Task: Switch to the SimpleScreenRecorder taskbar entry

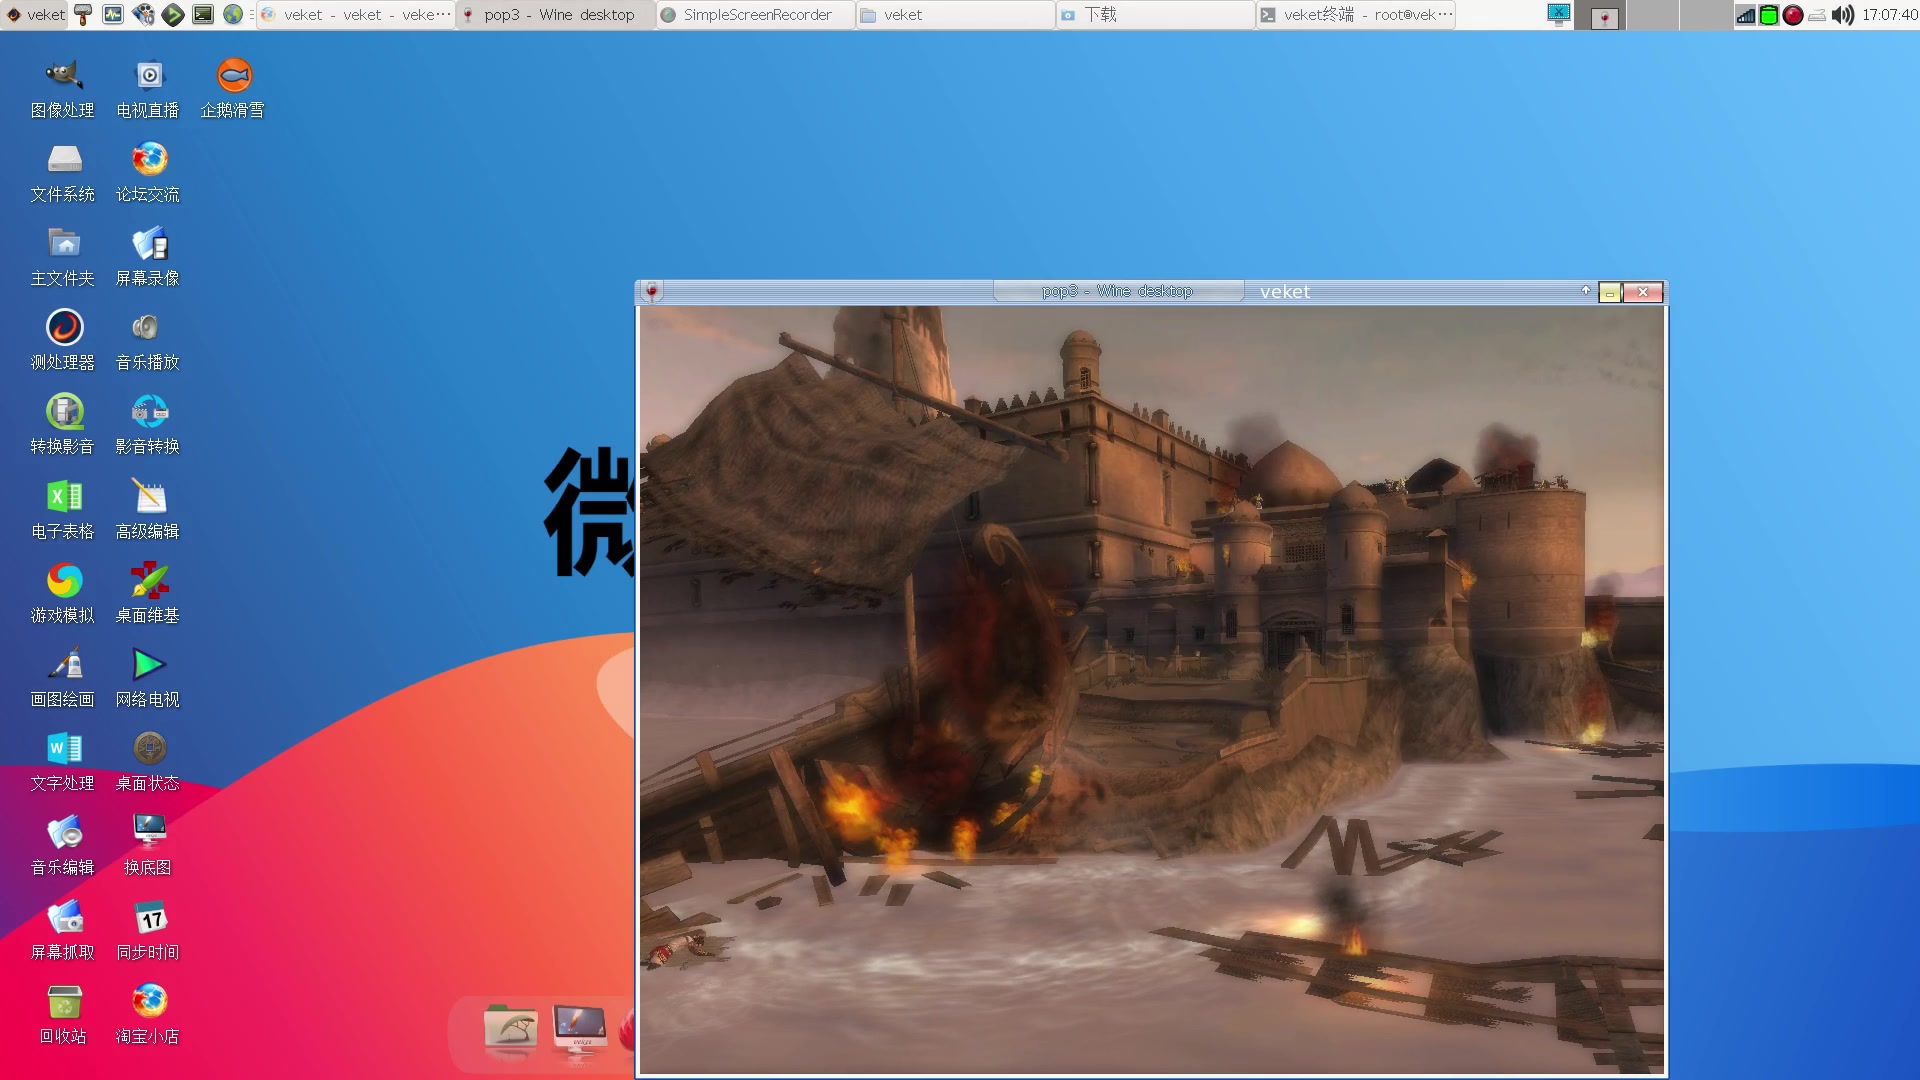Action: [x=756, y=15]
